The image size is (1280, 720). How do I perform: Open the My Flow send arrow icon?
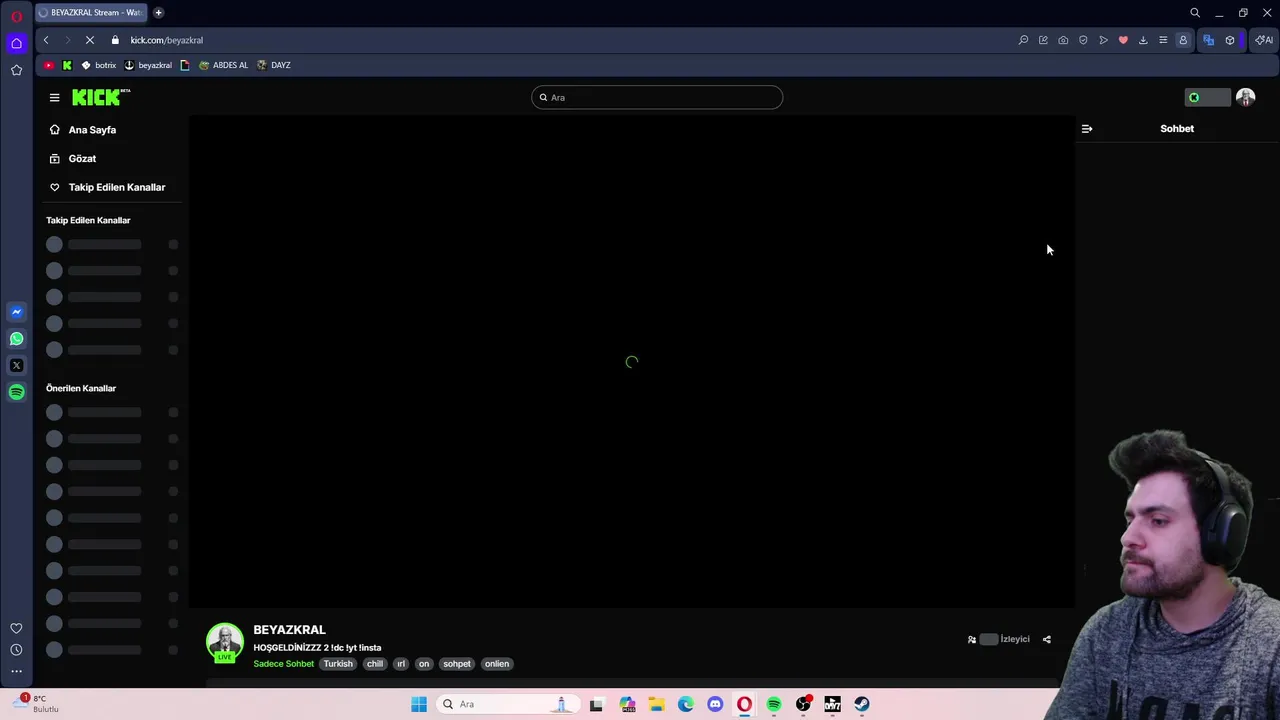[1103, 40]
